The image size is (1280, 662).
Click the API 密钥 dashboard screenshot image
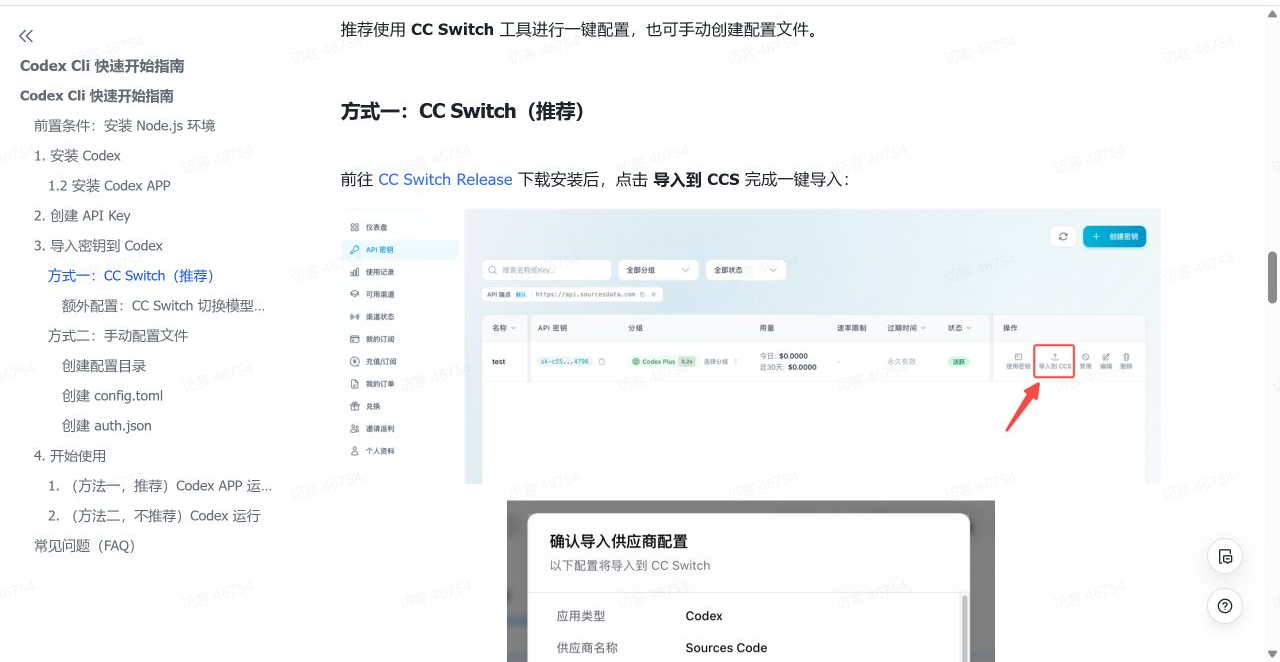(751, 346)
